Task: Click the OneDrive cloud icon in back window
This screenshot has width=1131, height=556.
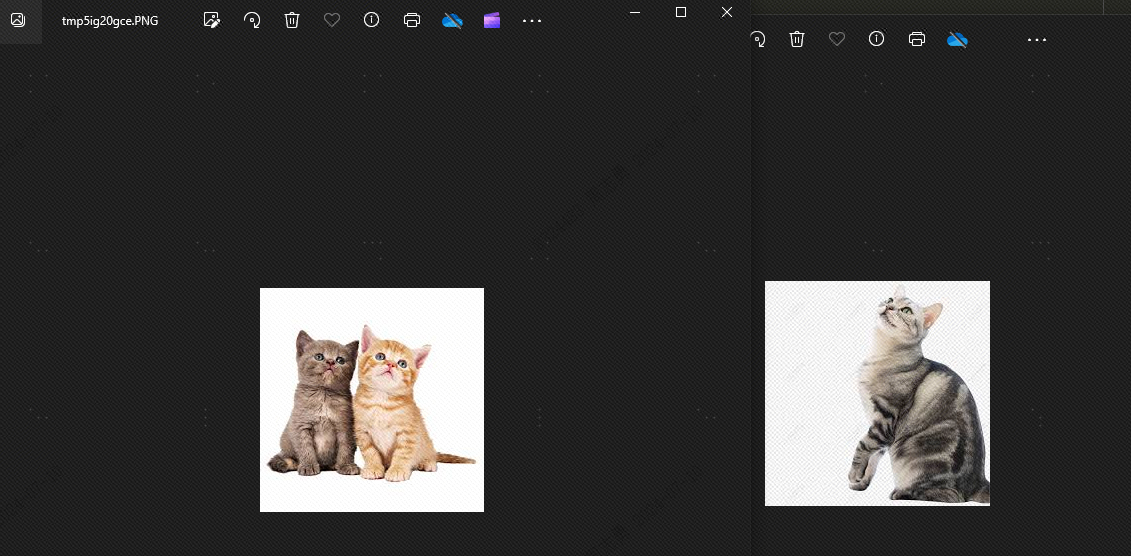Action: click(x=957, y=39)
